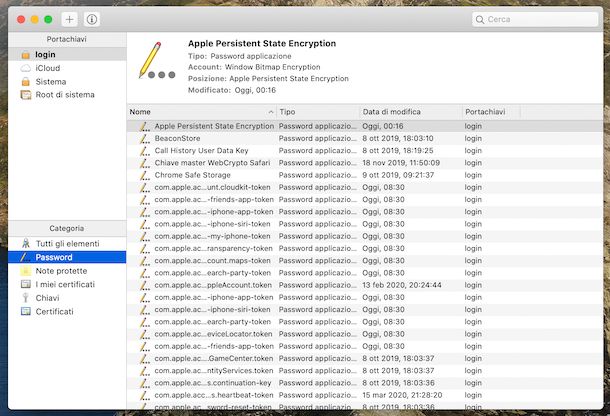Open the Note protette category
The height and width of the screenshot is (416, 610).
(67, 271)
